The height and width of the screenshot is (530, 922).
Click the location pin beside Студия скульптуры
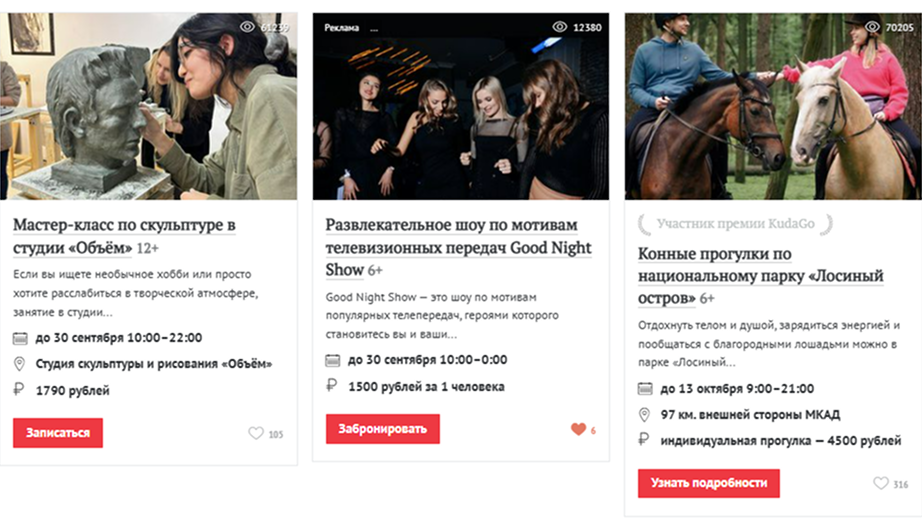point(19,364)
